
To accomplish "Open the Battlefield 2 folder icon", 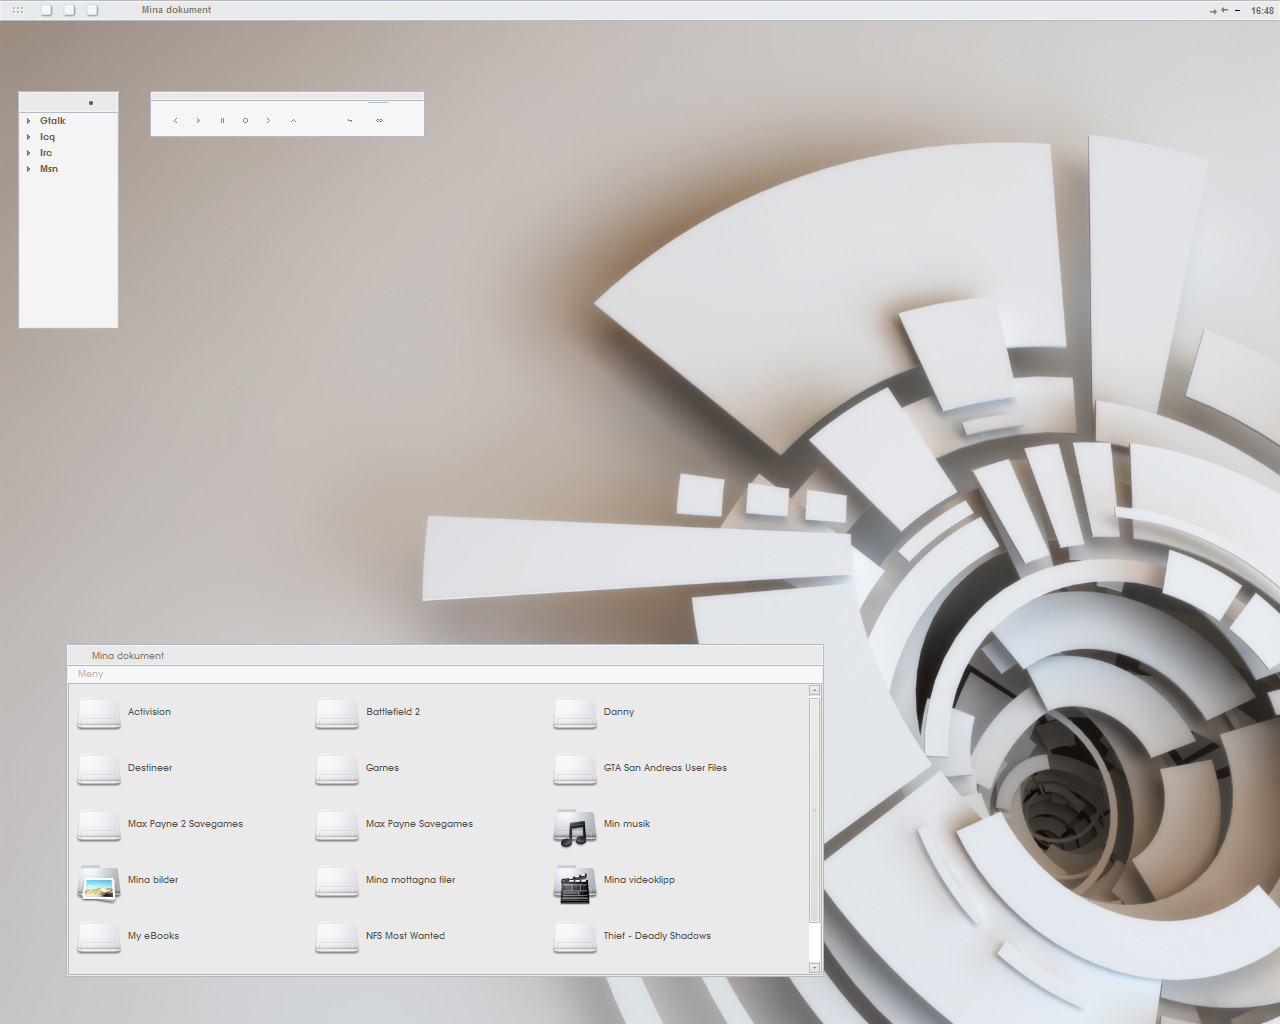I will (x=337, y=713).
